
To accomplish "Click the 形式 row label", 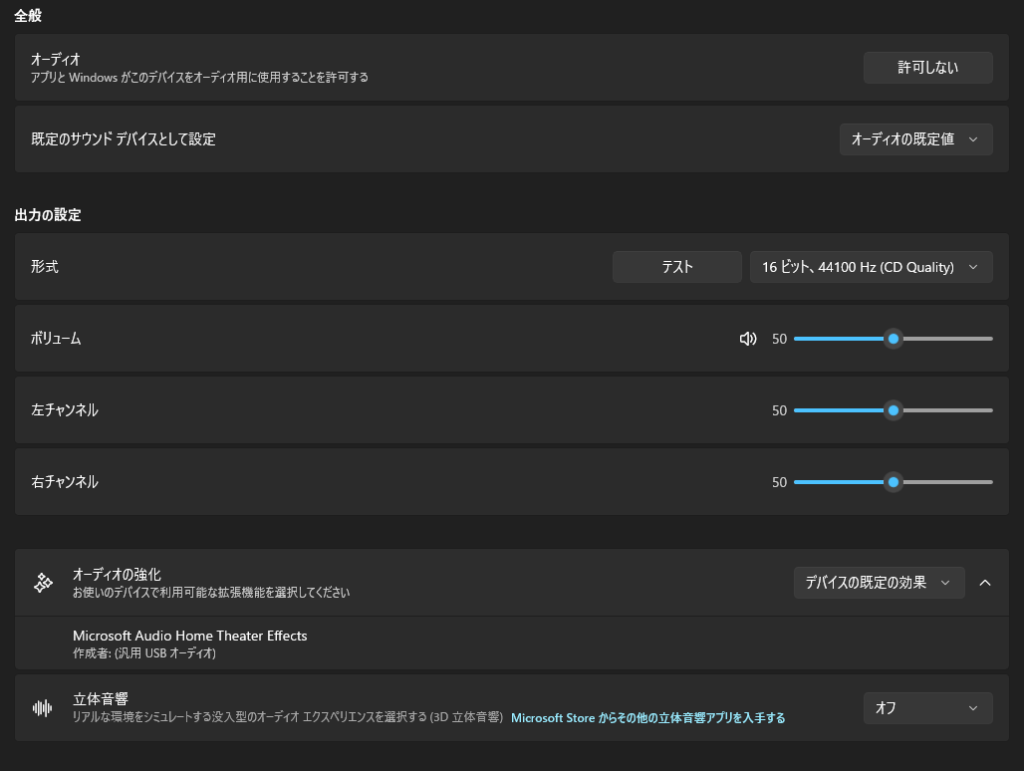I will 44,267.
